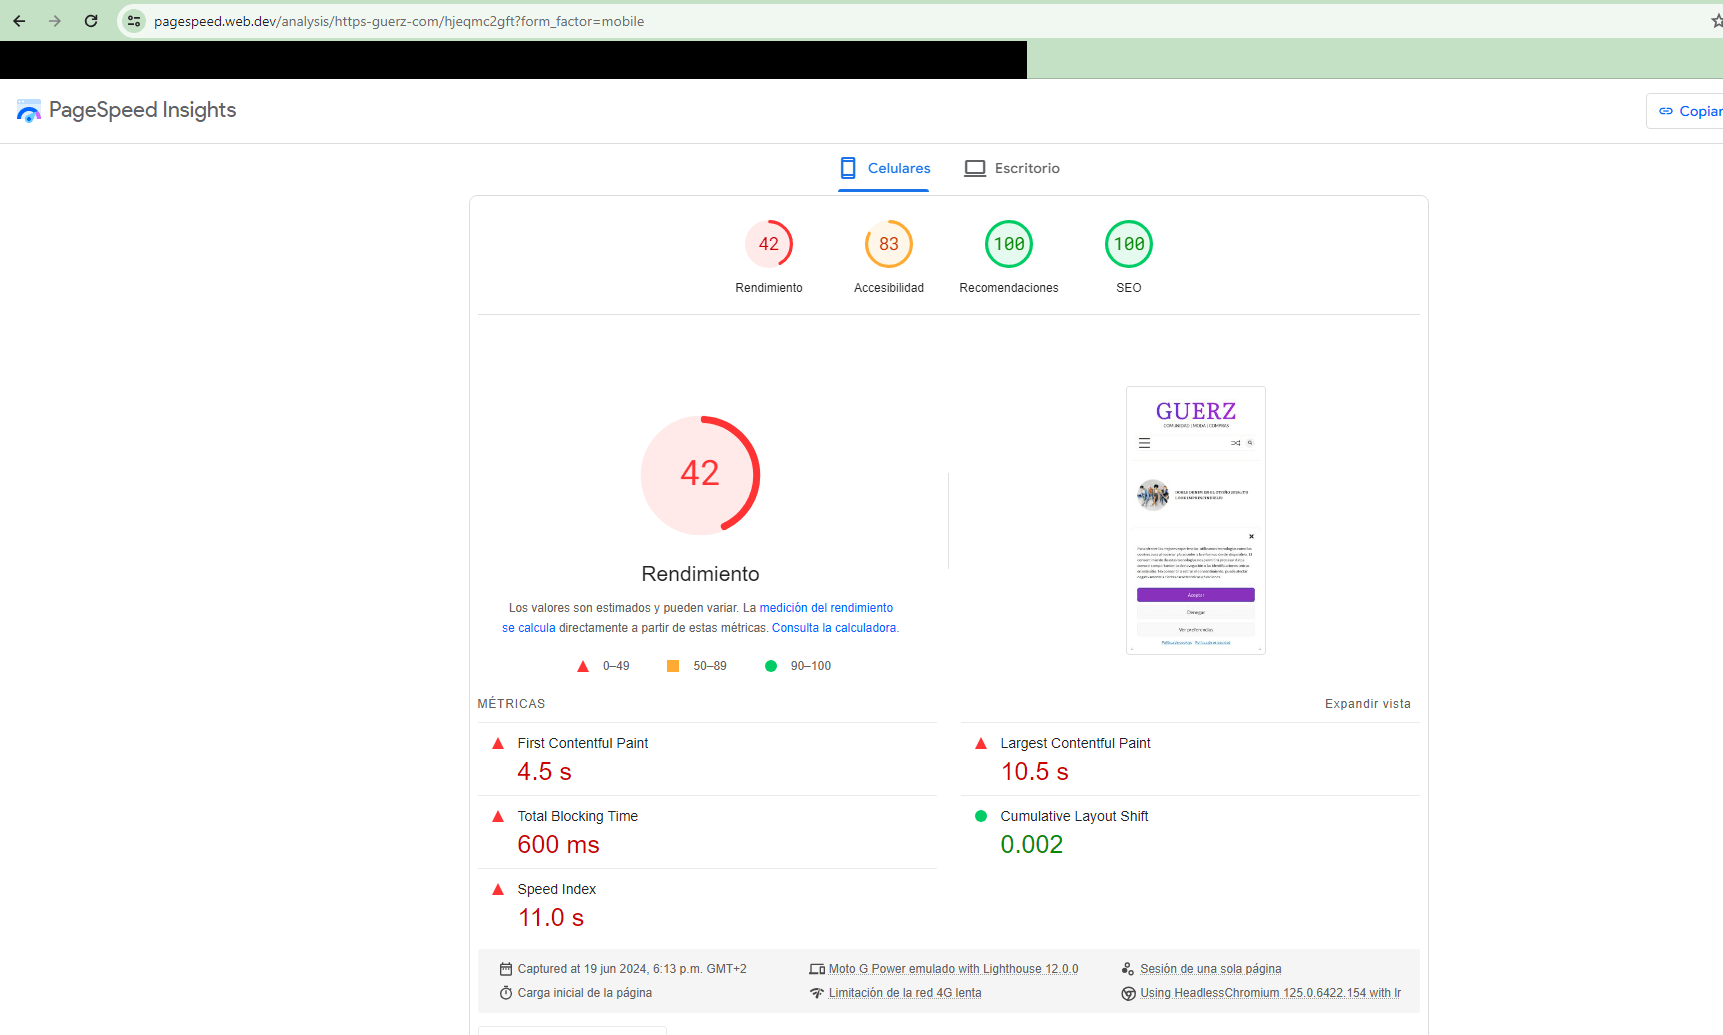Screen dimensions: 1723x1035
Task: Click the Total Blocking Time label
Action: point(578,816)
